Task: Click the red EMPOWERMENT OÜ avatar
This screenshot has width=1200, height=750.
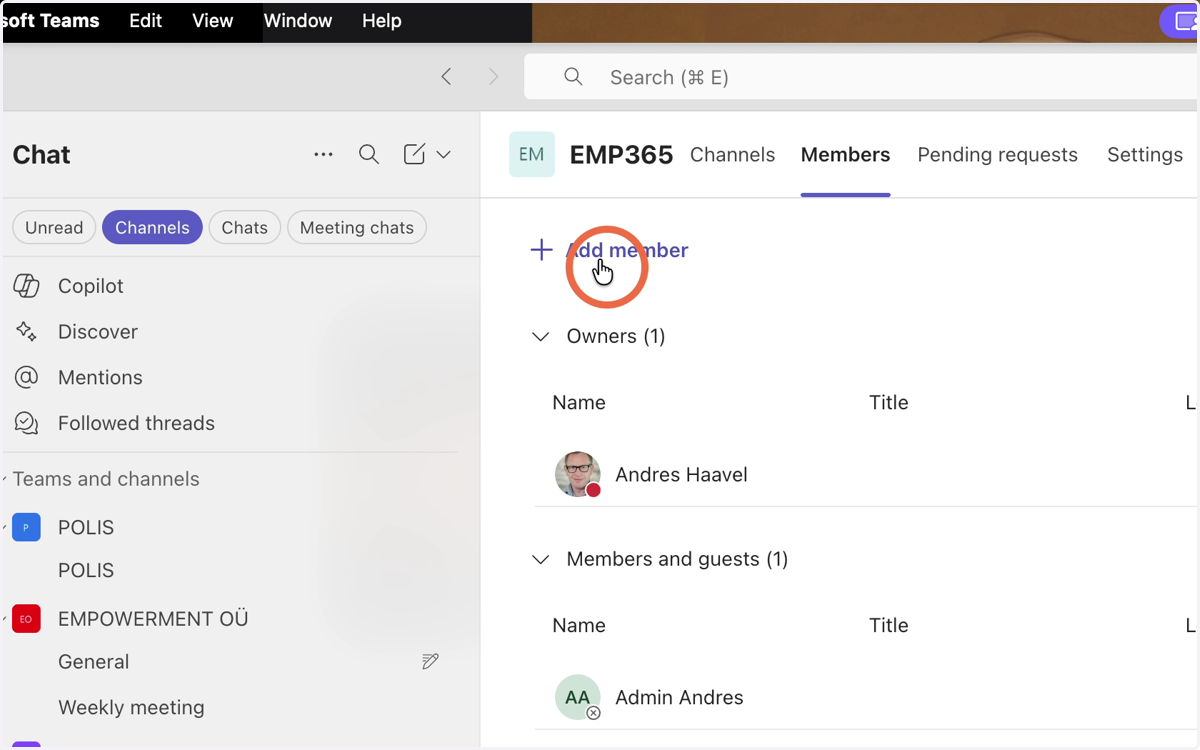Action: 26,619
